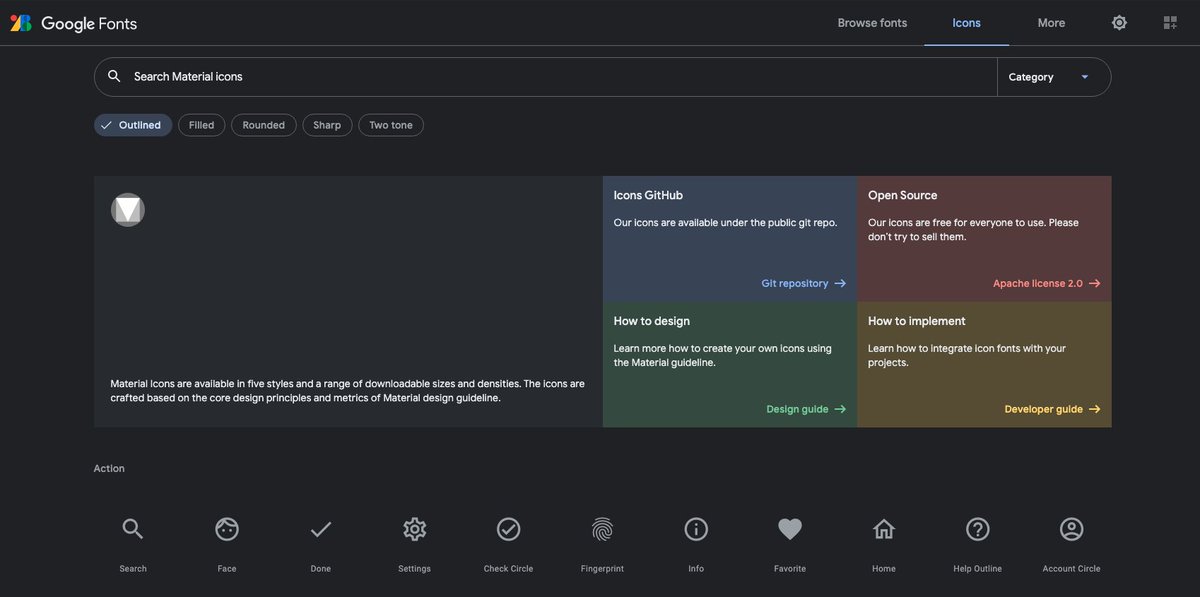
Task: Go to Browse fonts tab
Action: 872,23
